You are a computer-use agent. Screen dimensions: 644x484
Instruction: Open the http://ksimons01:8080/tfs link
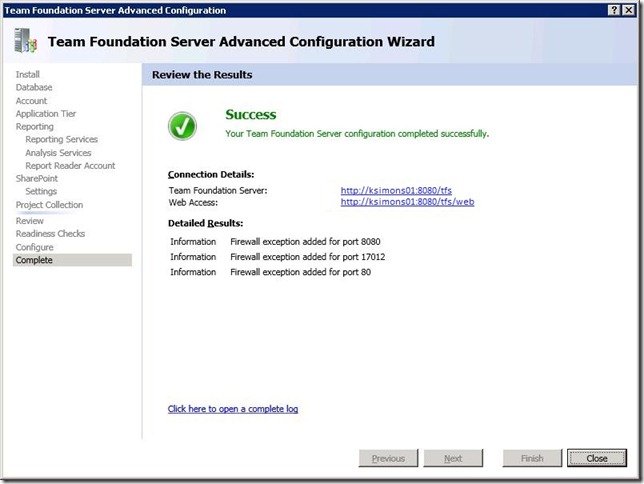pyautogui.click(x=396, y=191)
